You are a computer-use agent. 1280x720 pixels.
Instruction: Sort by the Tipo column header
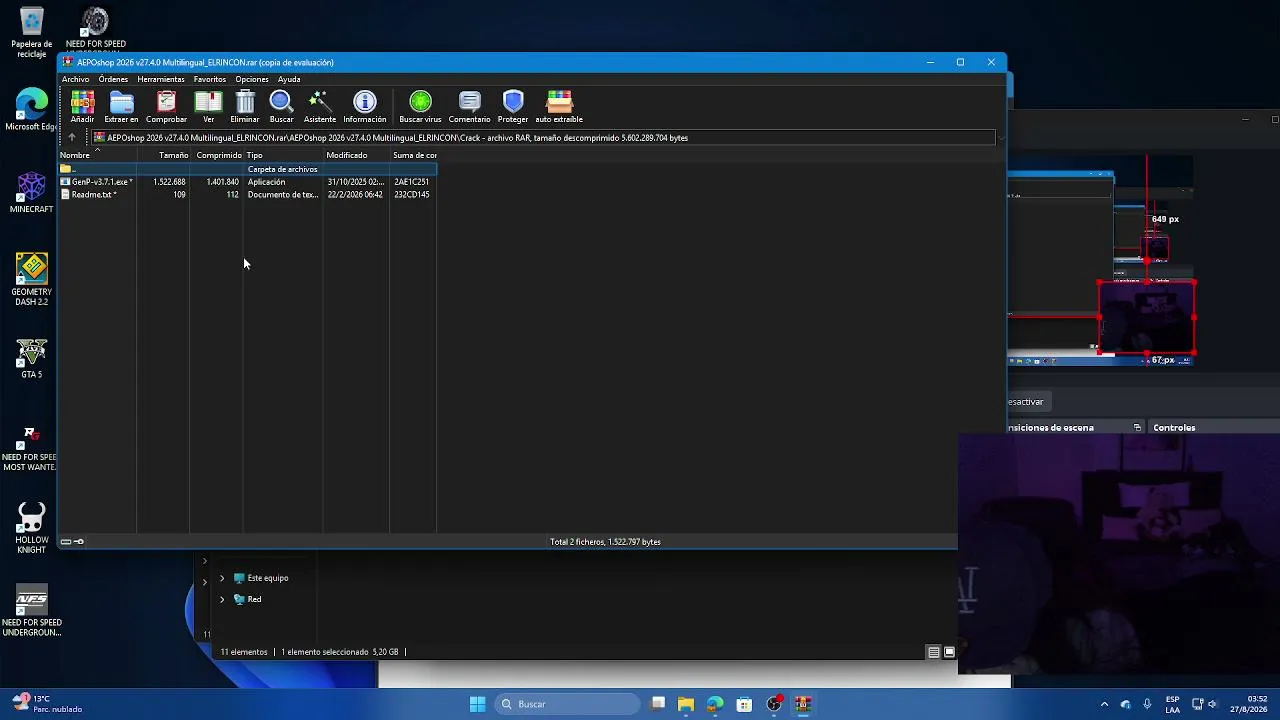[283, 155]
